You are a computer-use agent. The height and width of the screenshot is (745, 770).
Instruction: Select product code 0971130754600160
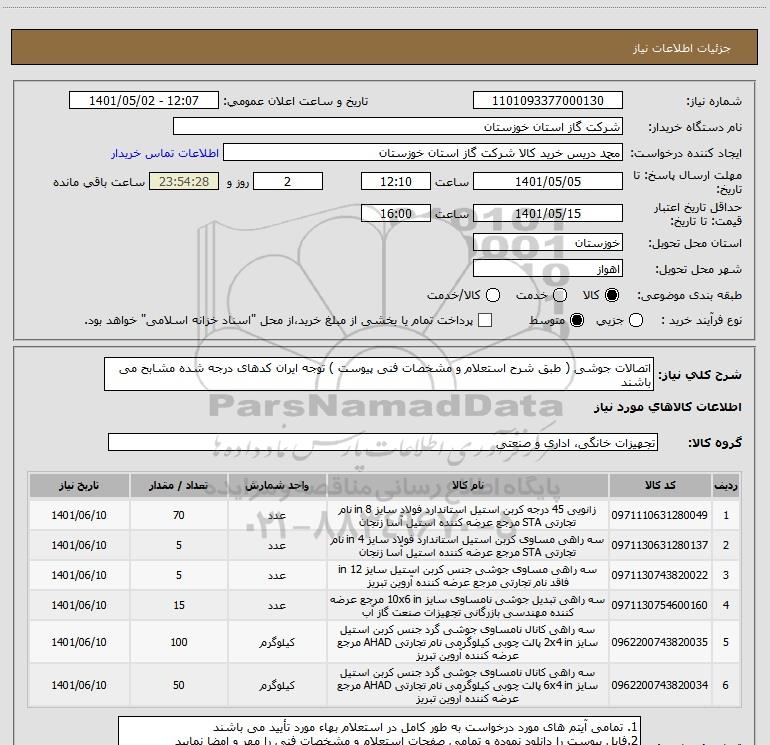tap(660, 605)
